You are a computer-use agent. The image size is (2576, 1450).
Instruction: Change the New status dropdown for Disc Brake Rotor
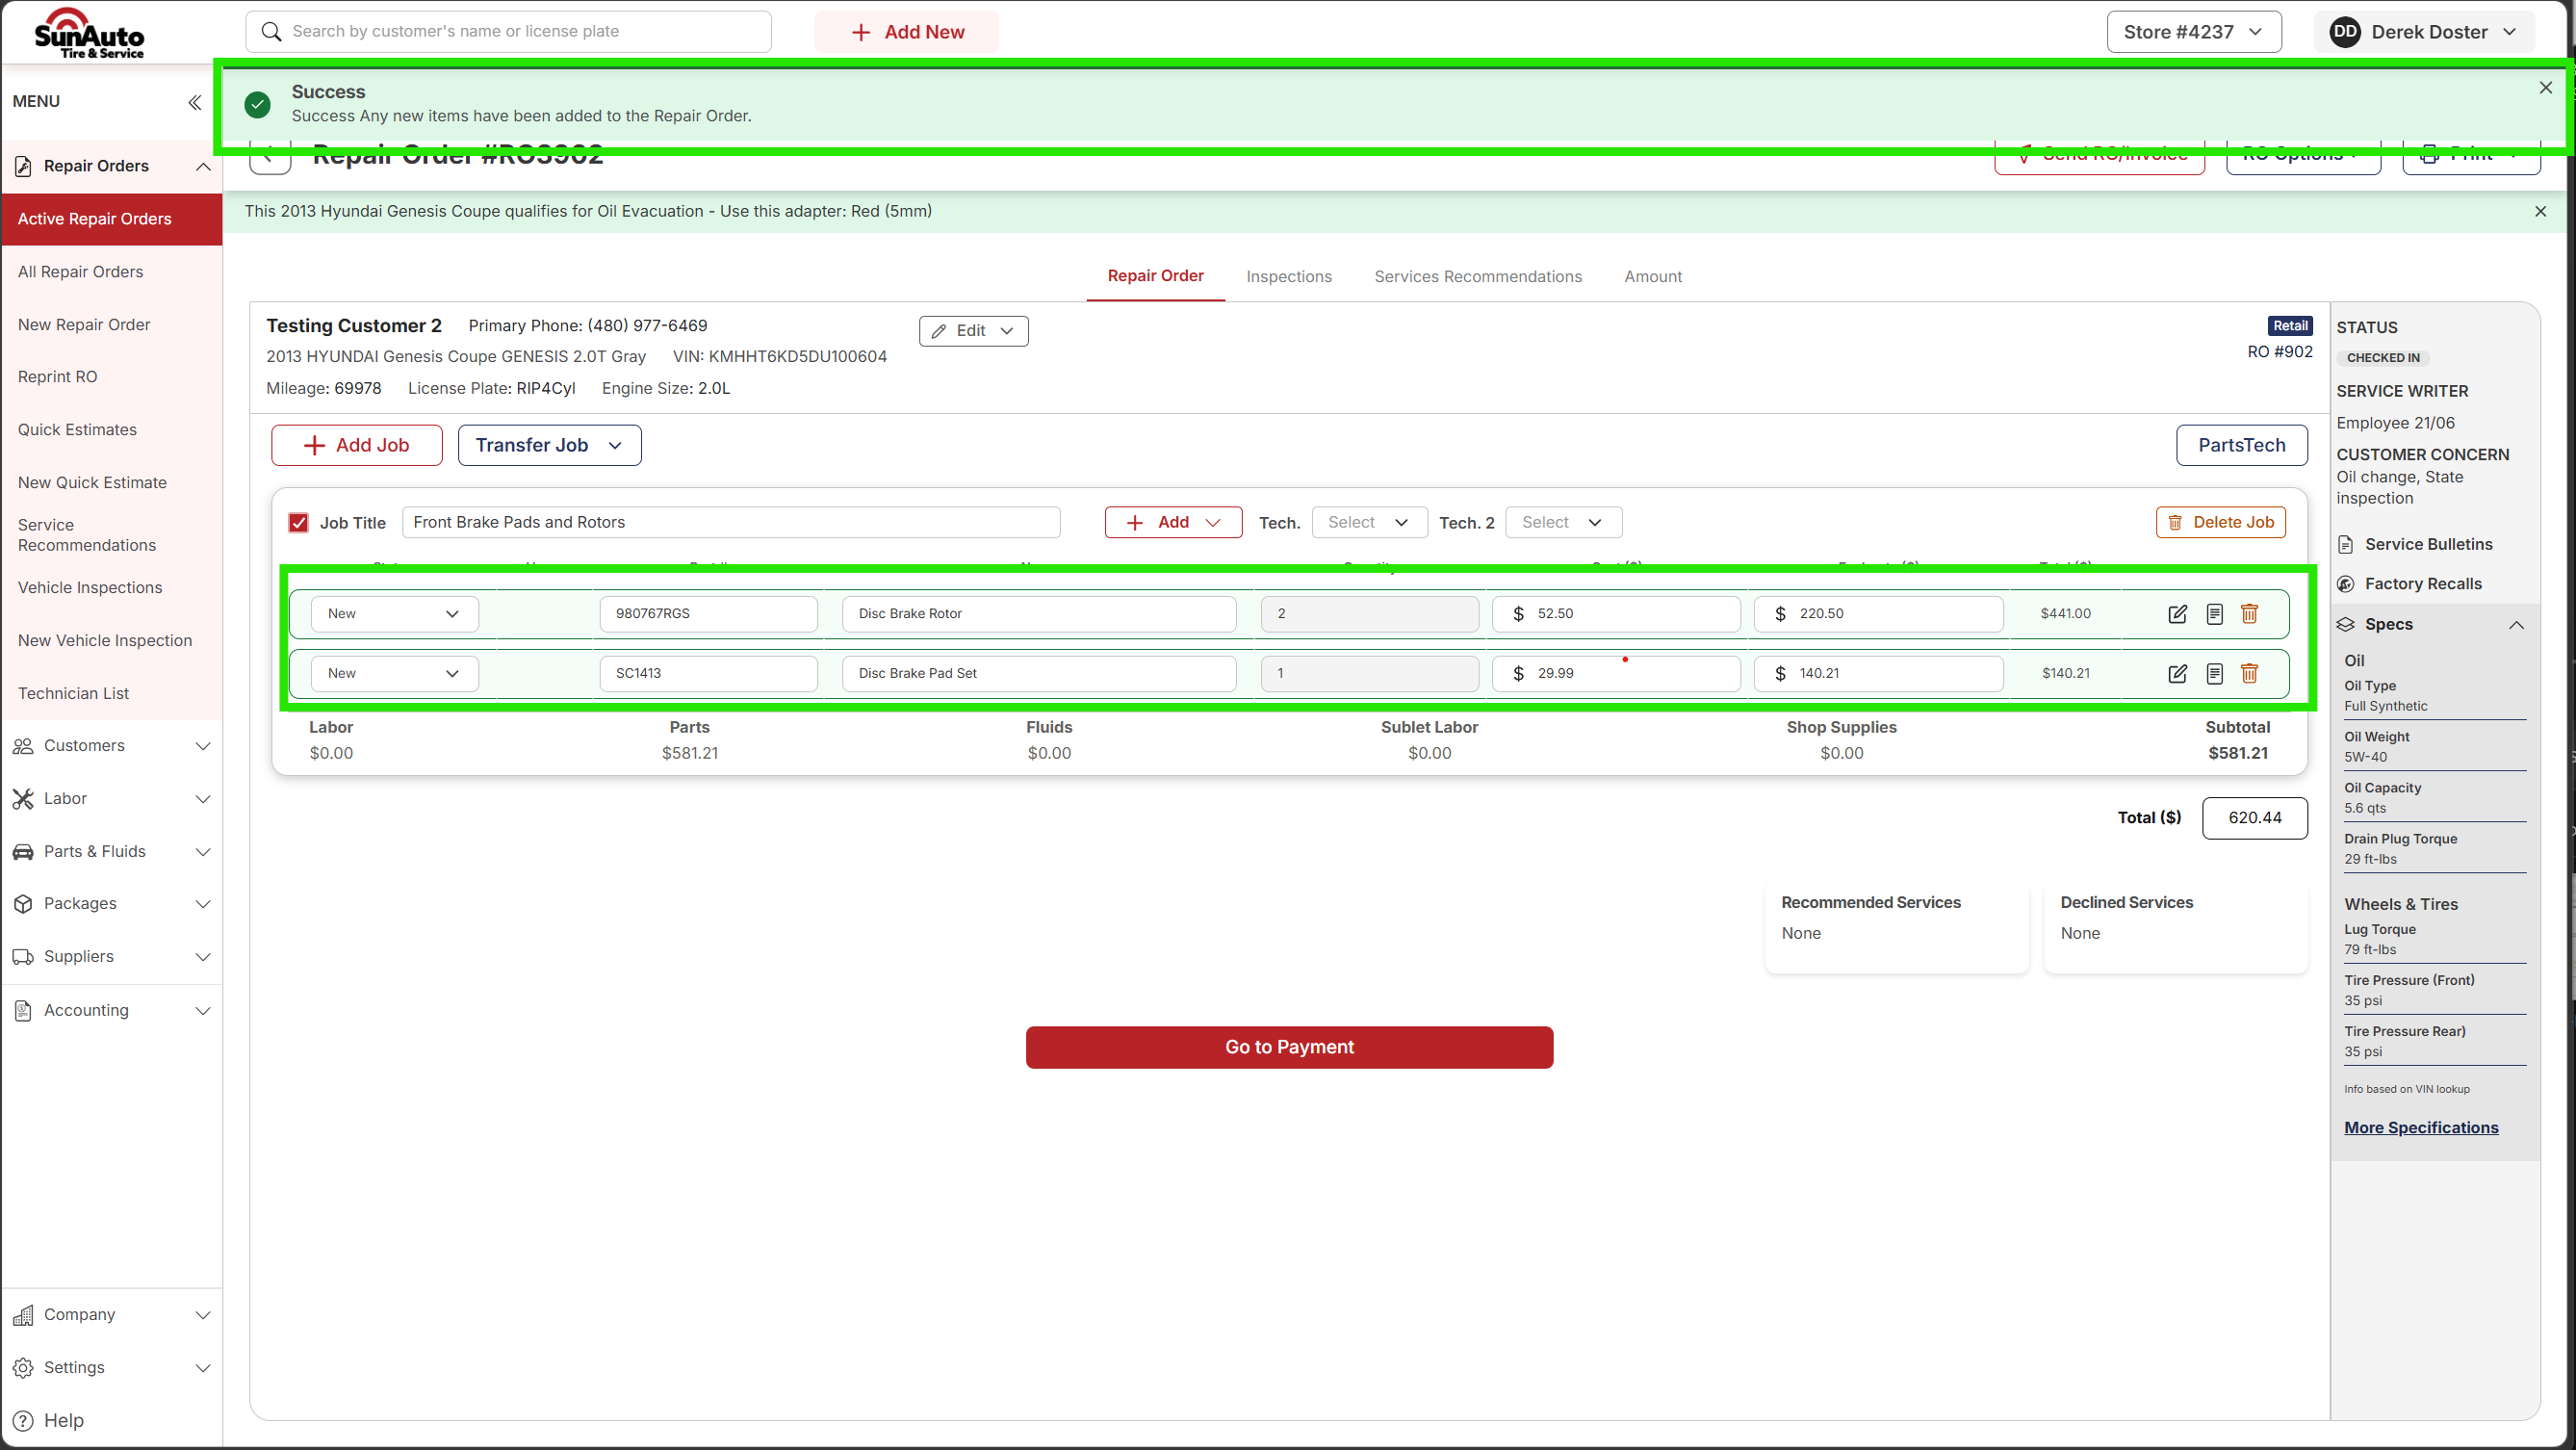(x=394, y=614)
